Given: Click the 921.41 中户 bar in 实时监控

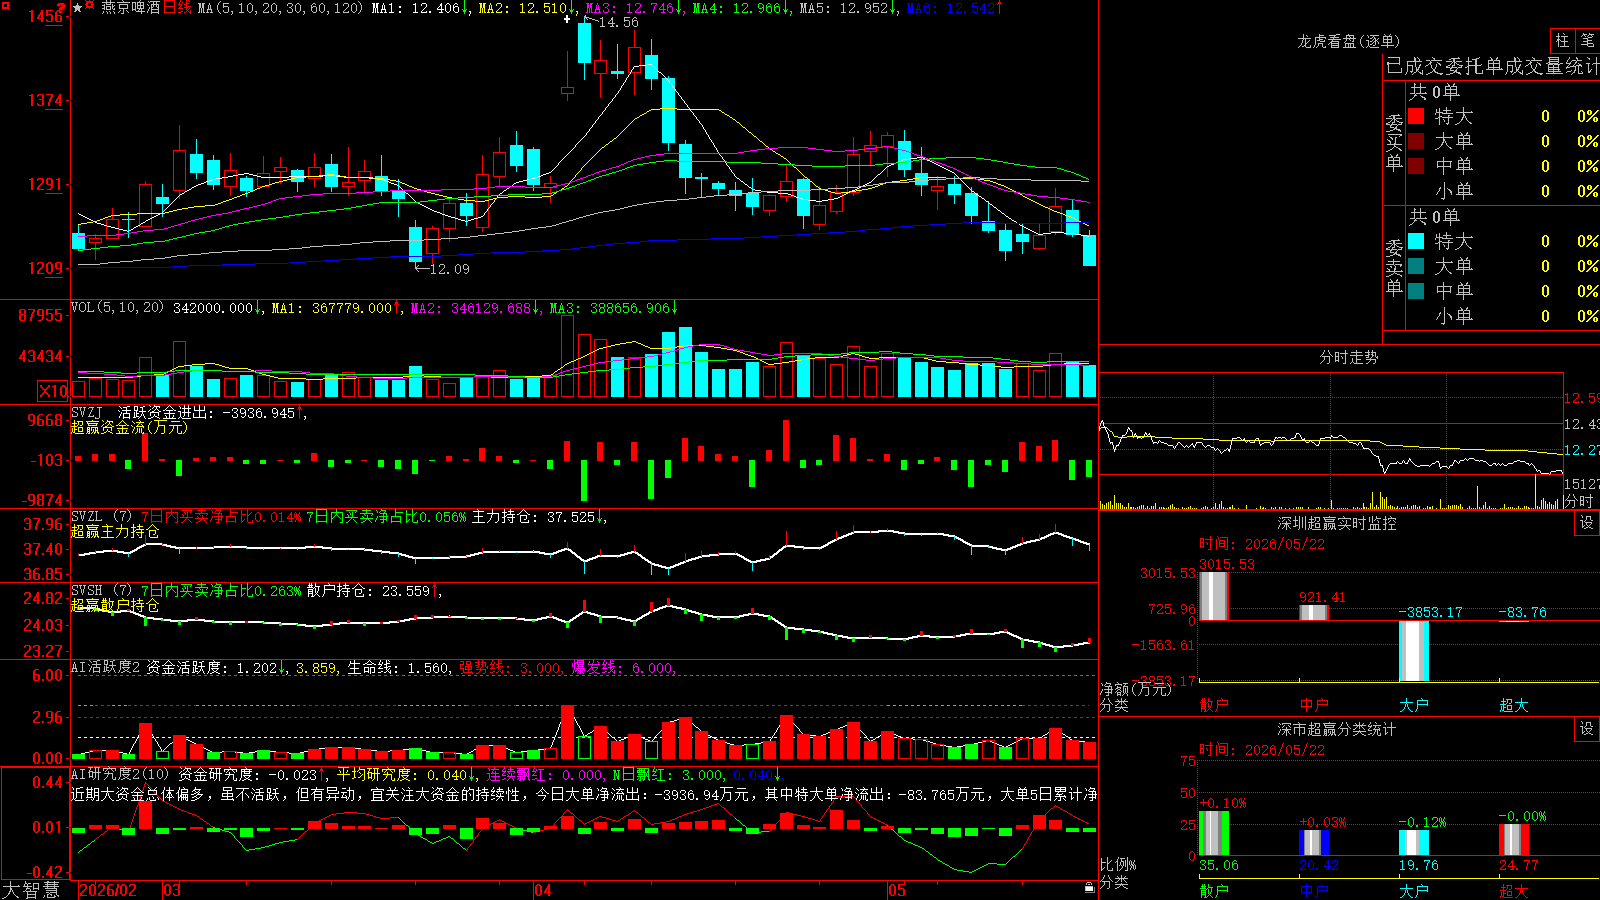Looking at the screenshot, I should pos(1314,612).
